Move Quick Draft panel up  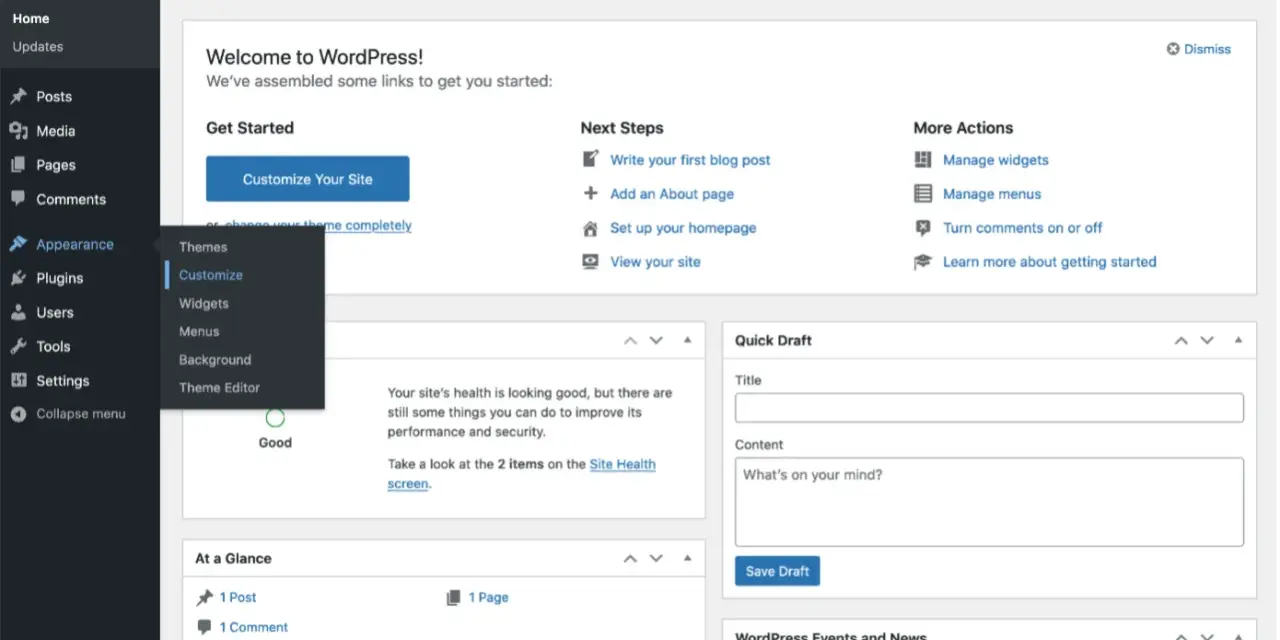[1181, 340]
